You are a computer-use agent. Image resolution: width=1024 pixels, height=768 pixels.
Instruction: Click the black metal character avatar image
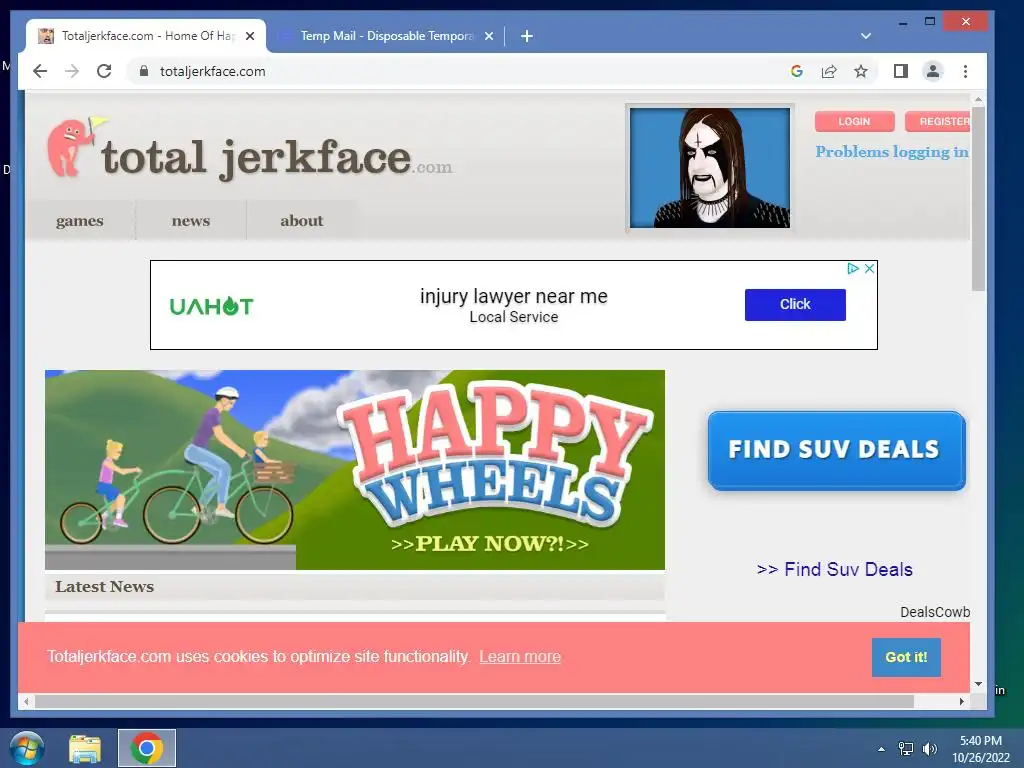click(710, 168)
